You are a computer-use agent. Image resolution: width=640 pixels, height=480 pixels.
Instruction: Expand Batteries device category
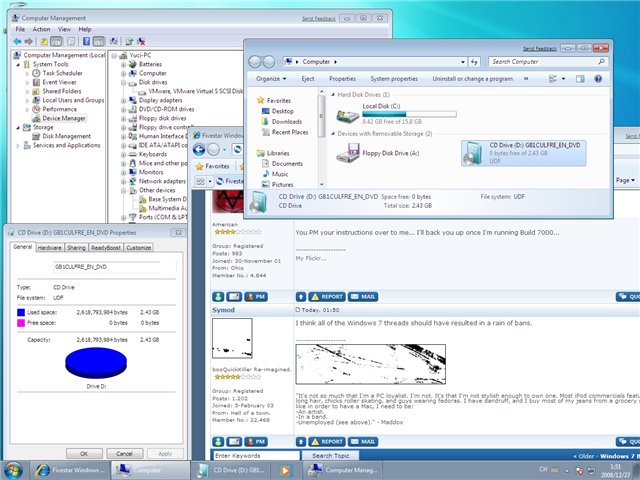tap(123, 64)
